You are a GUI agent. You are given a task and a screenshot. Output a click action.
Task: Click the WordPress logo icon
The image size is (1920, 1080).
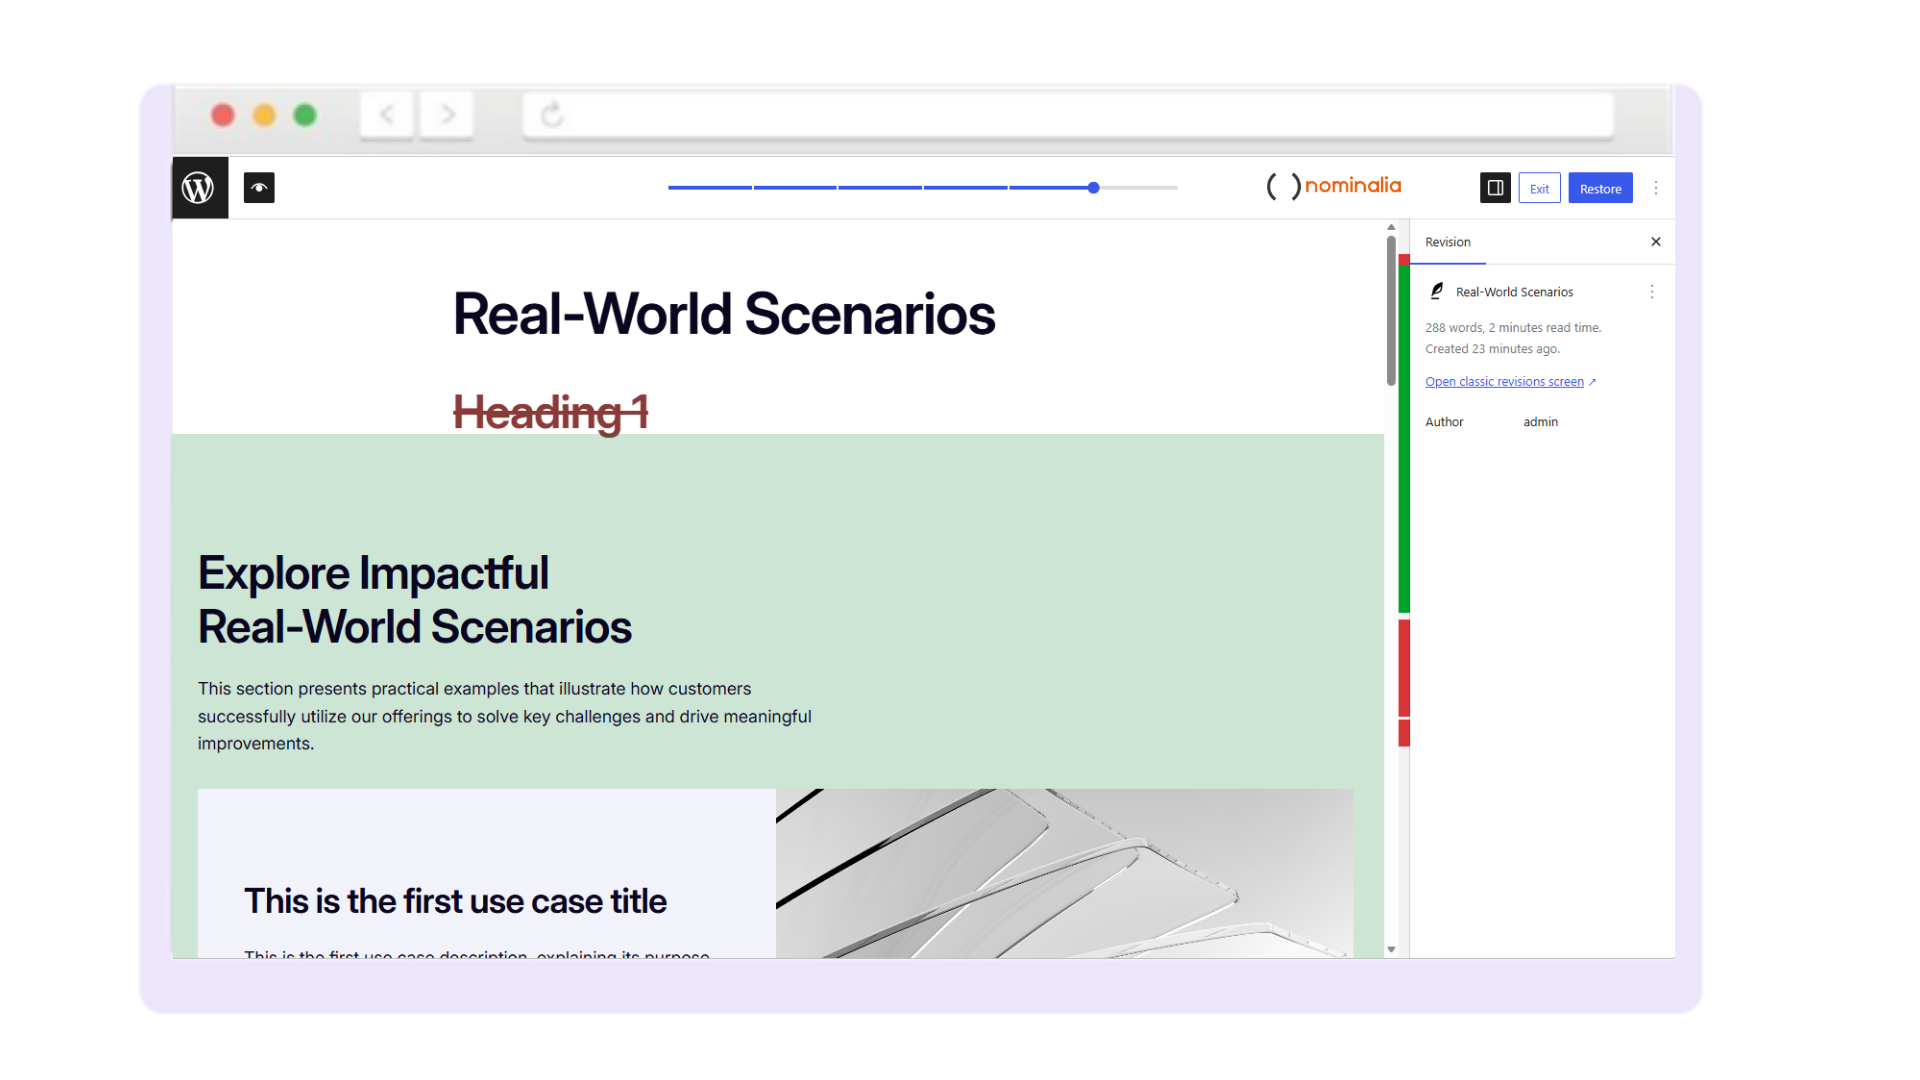tap(199, 187)
